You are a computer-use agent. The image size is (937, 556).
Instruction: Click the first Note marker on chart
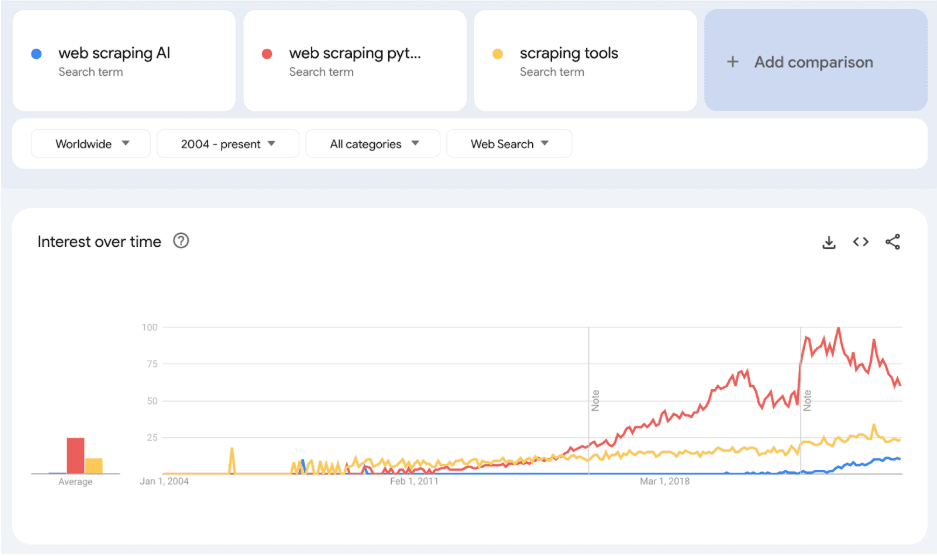click(596, 400)
